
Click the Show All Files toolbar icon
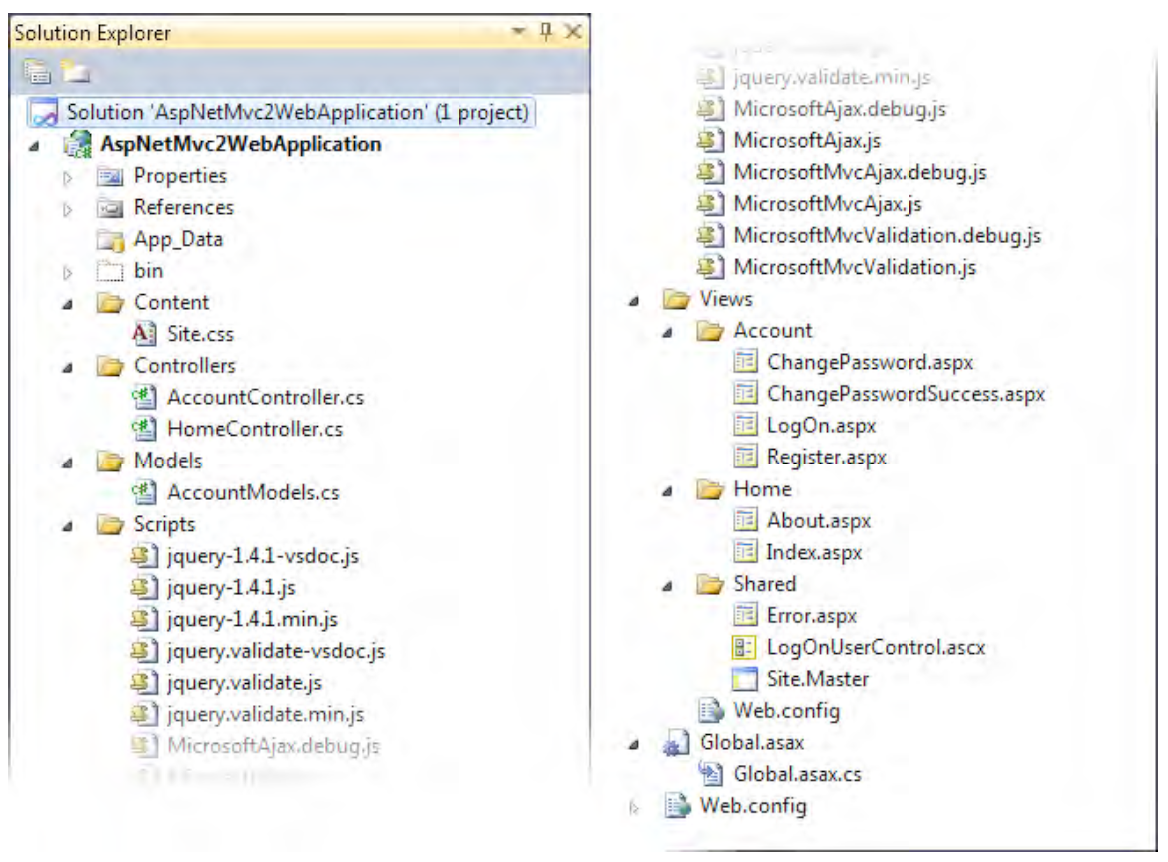[75, 72]
